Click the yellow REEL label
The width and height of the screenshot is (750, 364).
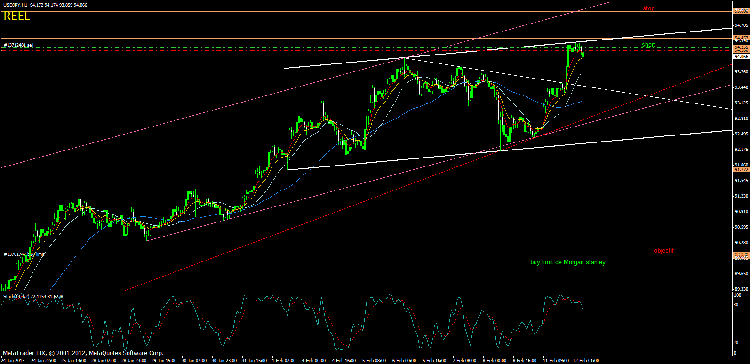tap(17, 16)
